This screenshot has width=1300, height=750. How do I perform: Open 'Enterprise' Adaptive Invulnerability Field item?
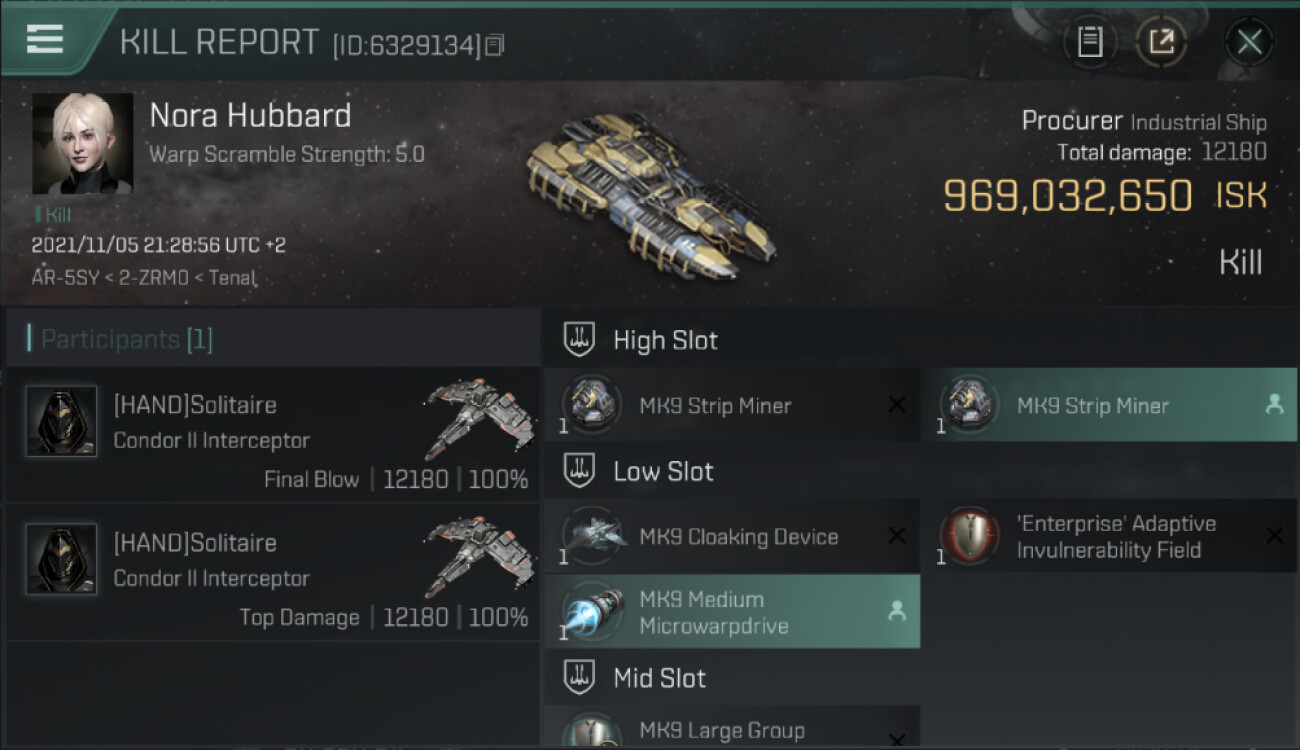tap(1109, 536)
